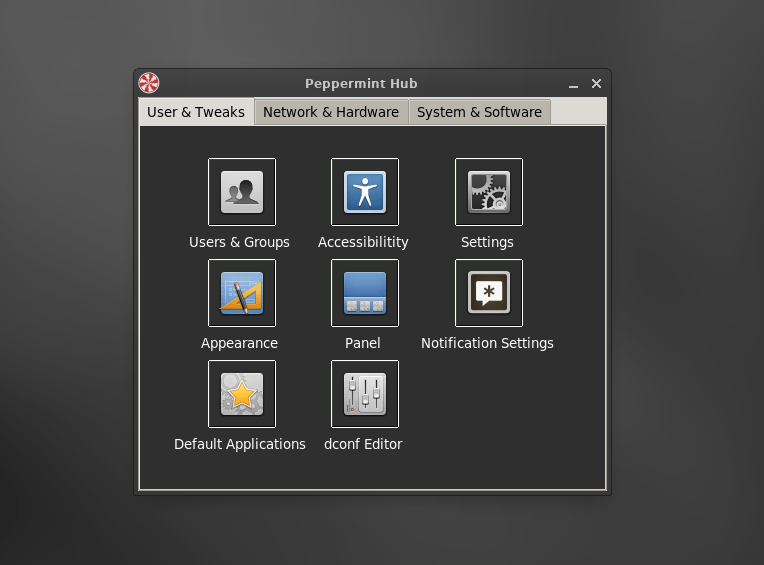764x565 pixels.
Task: Click the "Peppermint Hub" window title text
Action: click(361, 84)
